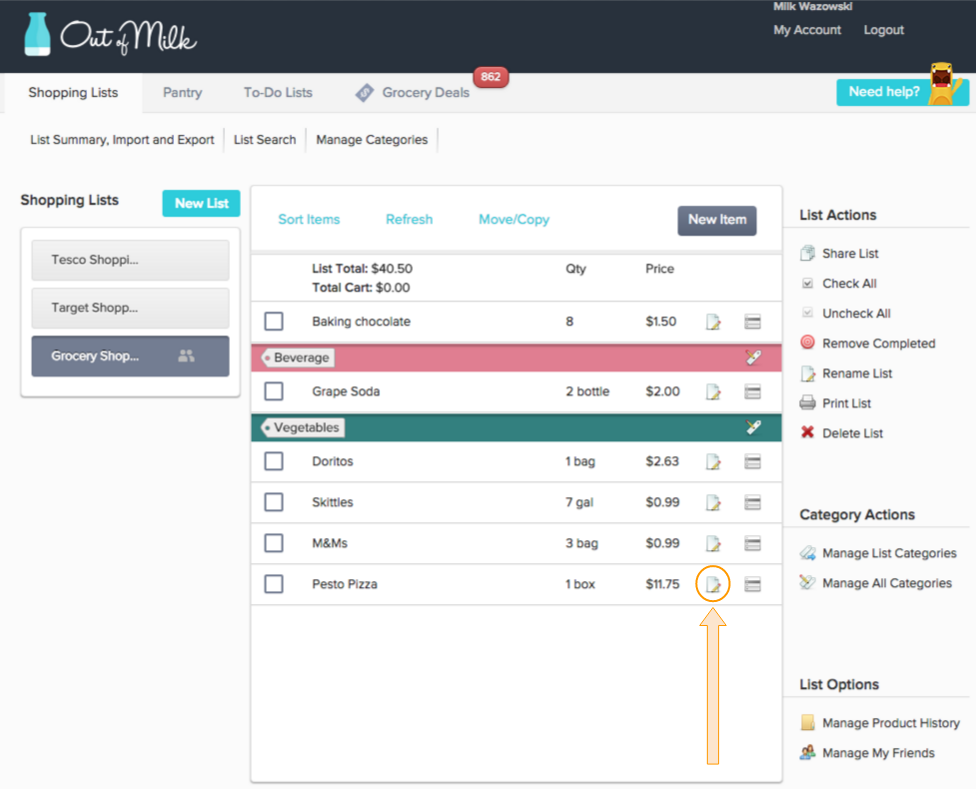Check the Grape Soda checkbox

click(x=274, y=391)
